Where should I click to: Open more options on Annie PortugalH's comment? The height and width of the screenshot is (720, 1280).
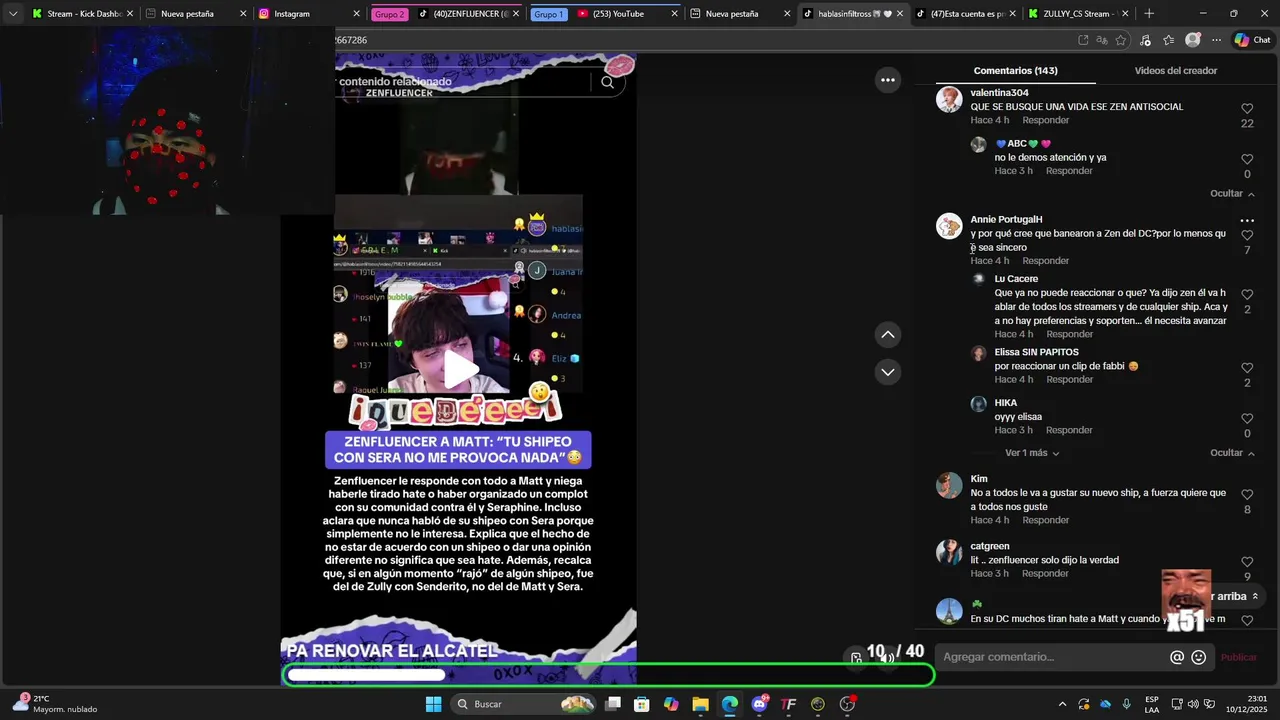click(x=1247, y=220)
